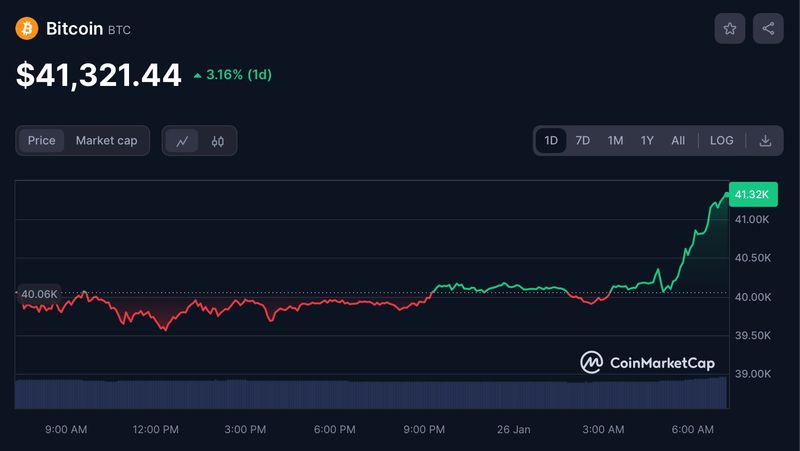The height and width of the screenshot is (451, 800).
Task: Click the volume bars below the chart
Action: click(370, 393)
